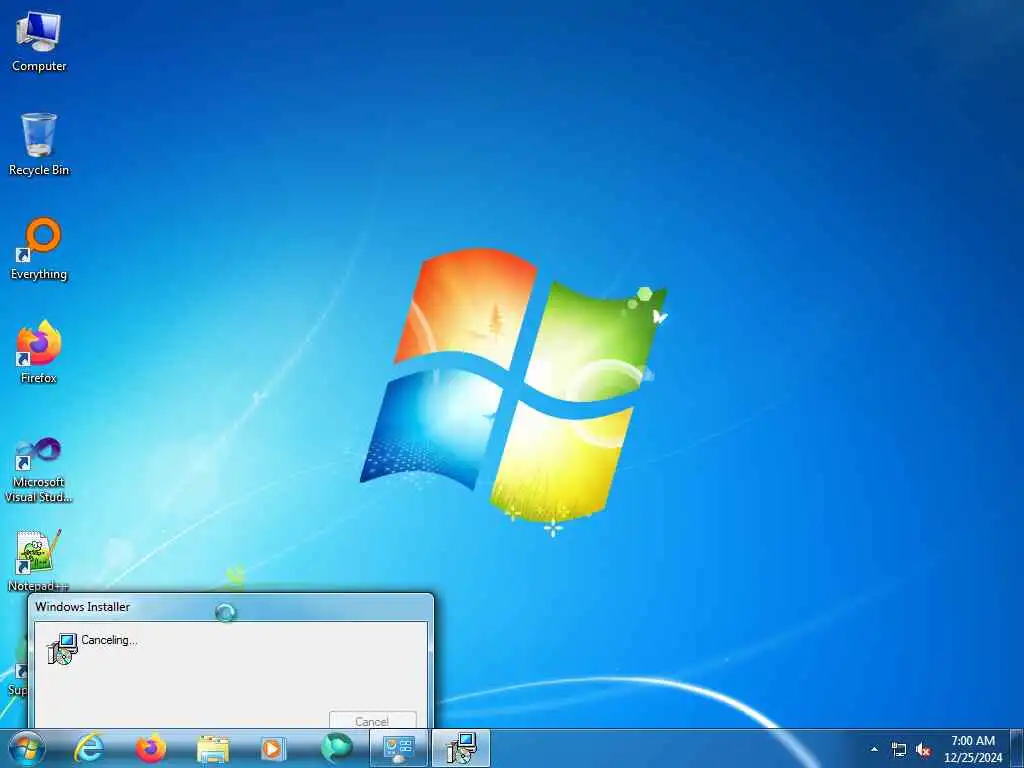The width and height of the screenshot is (1024, 768).
Task: Click the green sphere taskbar app icon
Action: 336,748
